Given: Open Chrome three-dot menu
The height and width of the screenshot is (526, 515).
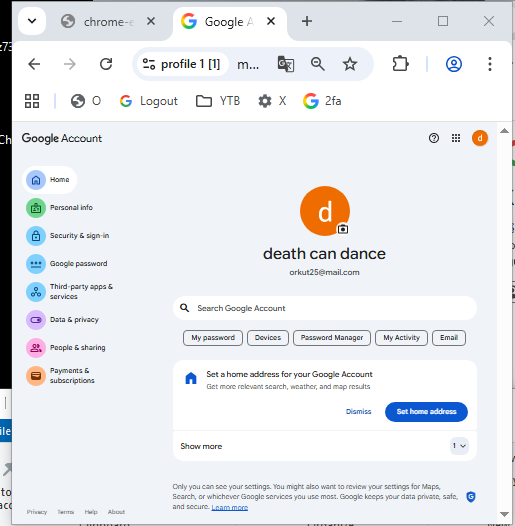Looking at the screenshot, I should [490, 64].
